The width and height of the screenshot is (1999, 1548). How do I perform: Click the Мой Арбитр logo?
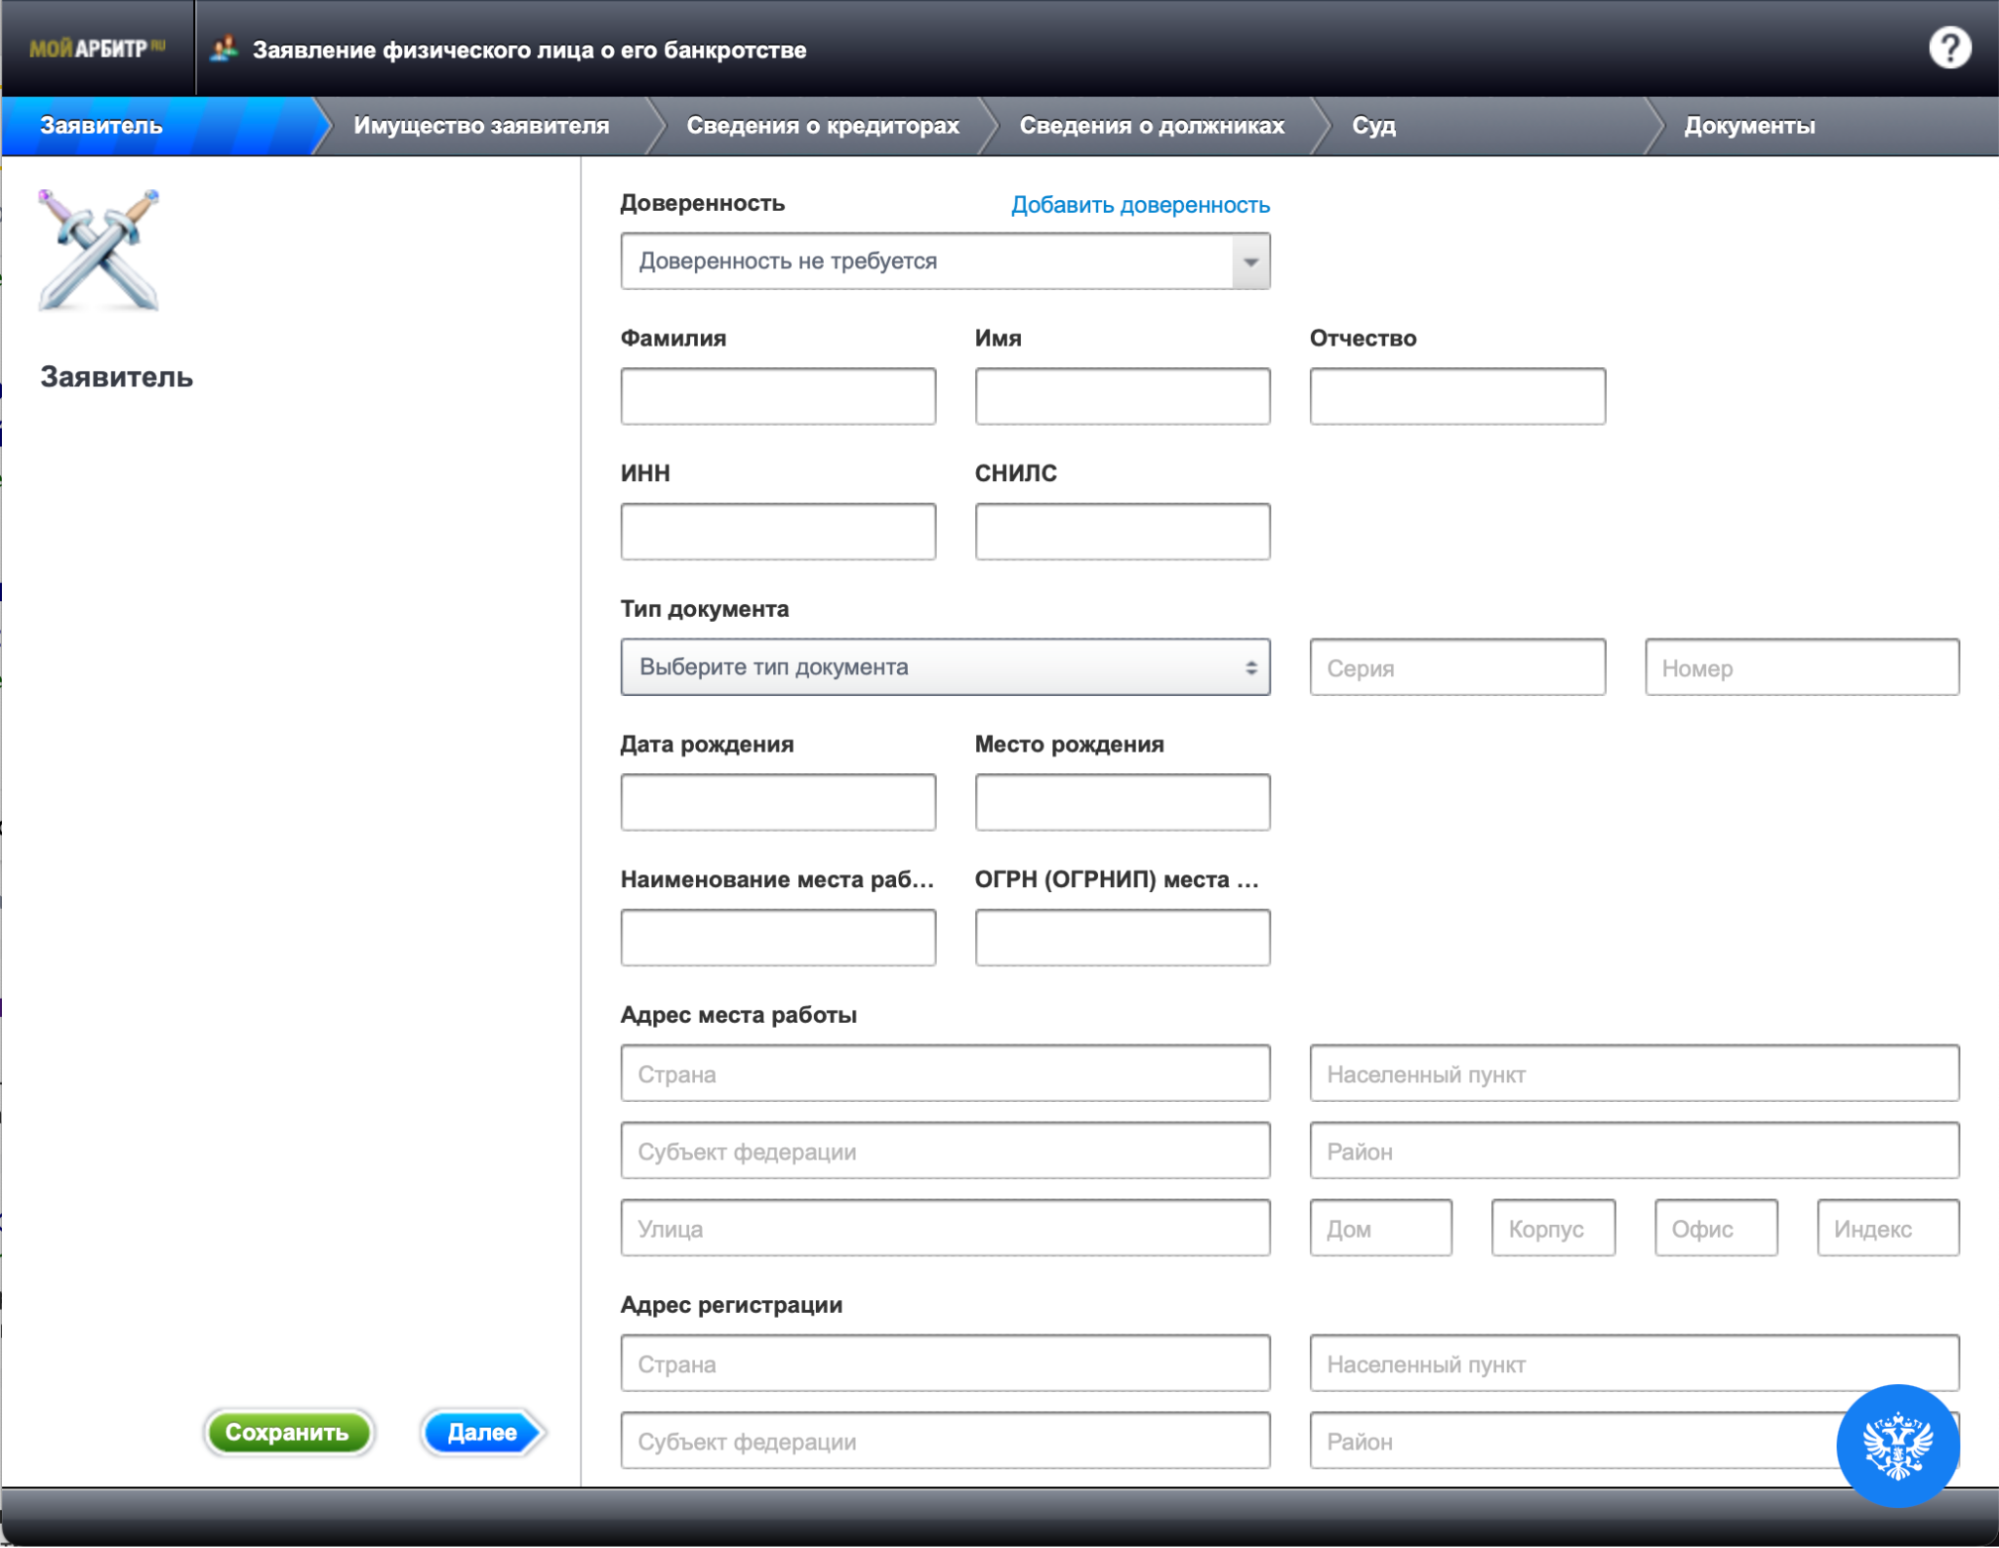97,48
